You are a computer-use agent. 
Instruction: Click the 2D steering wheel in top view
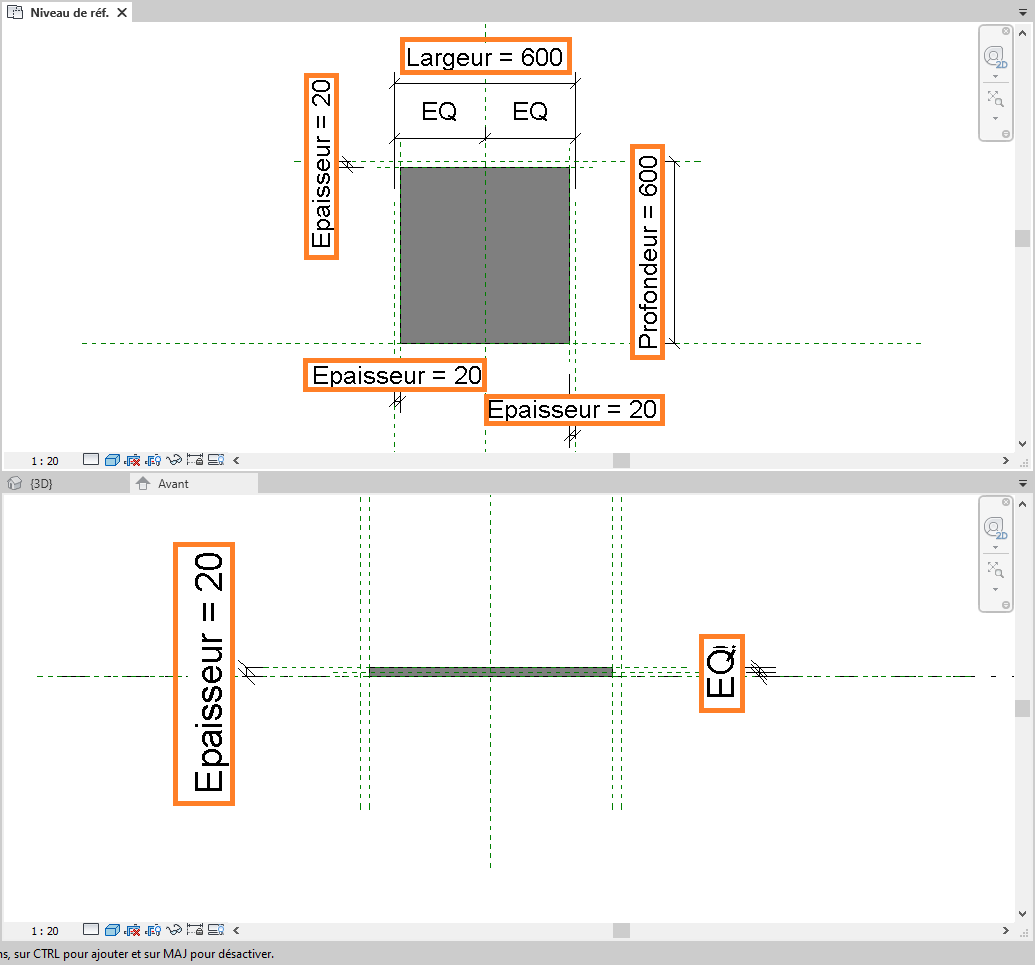pyautogui.click(x=994, y=57)
